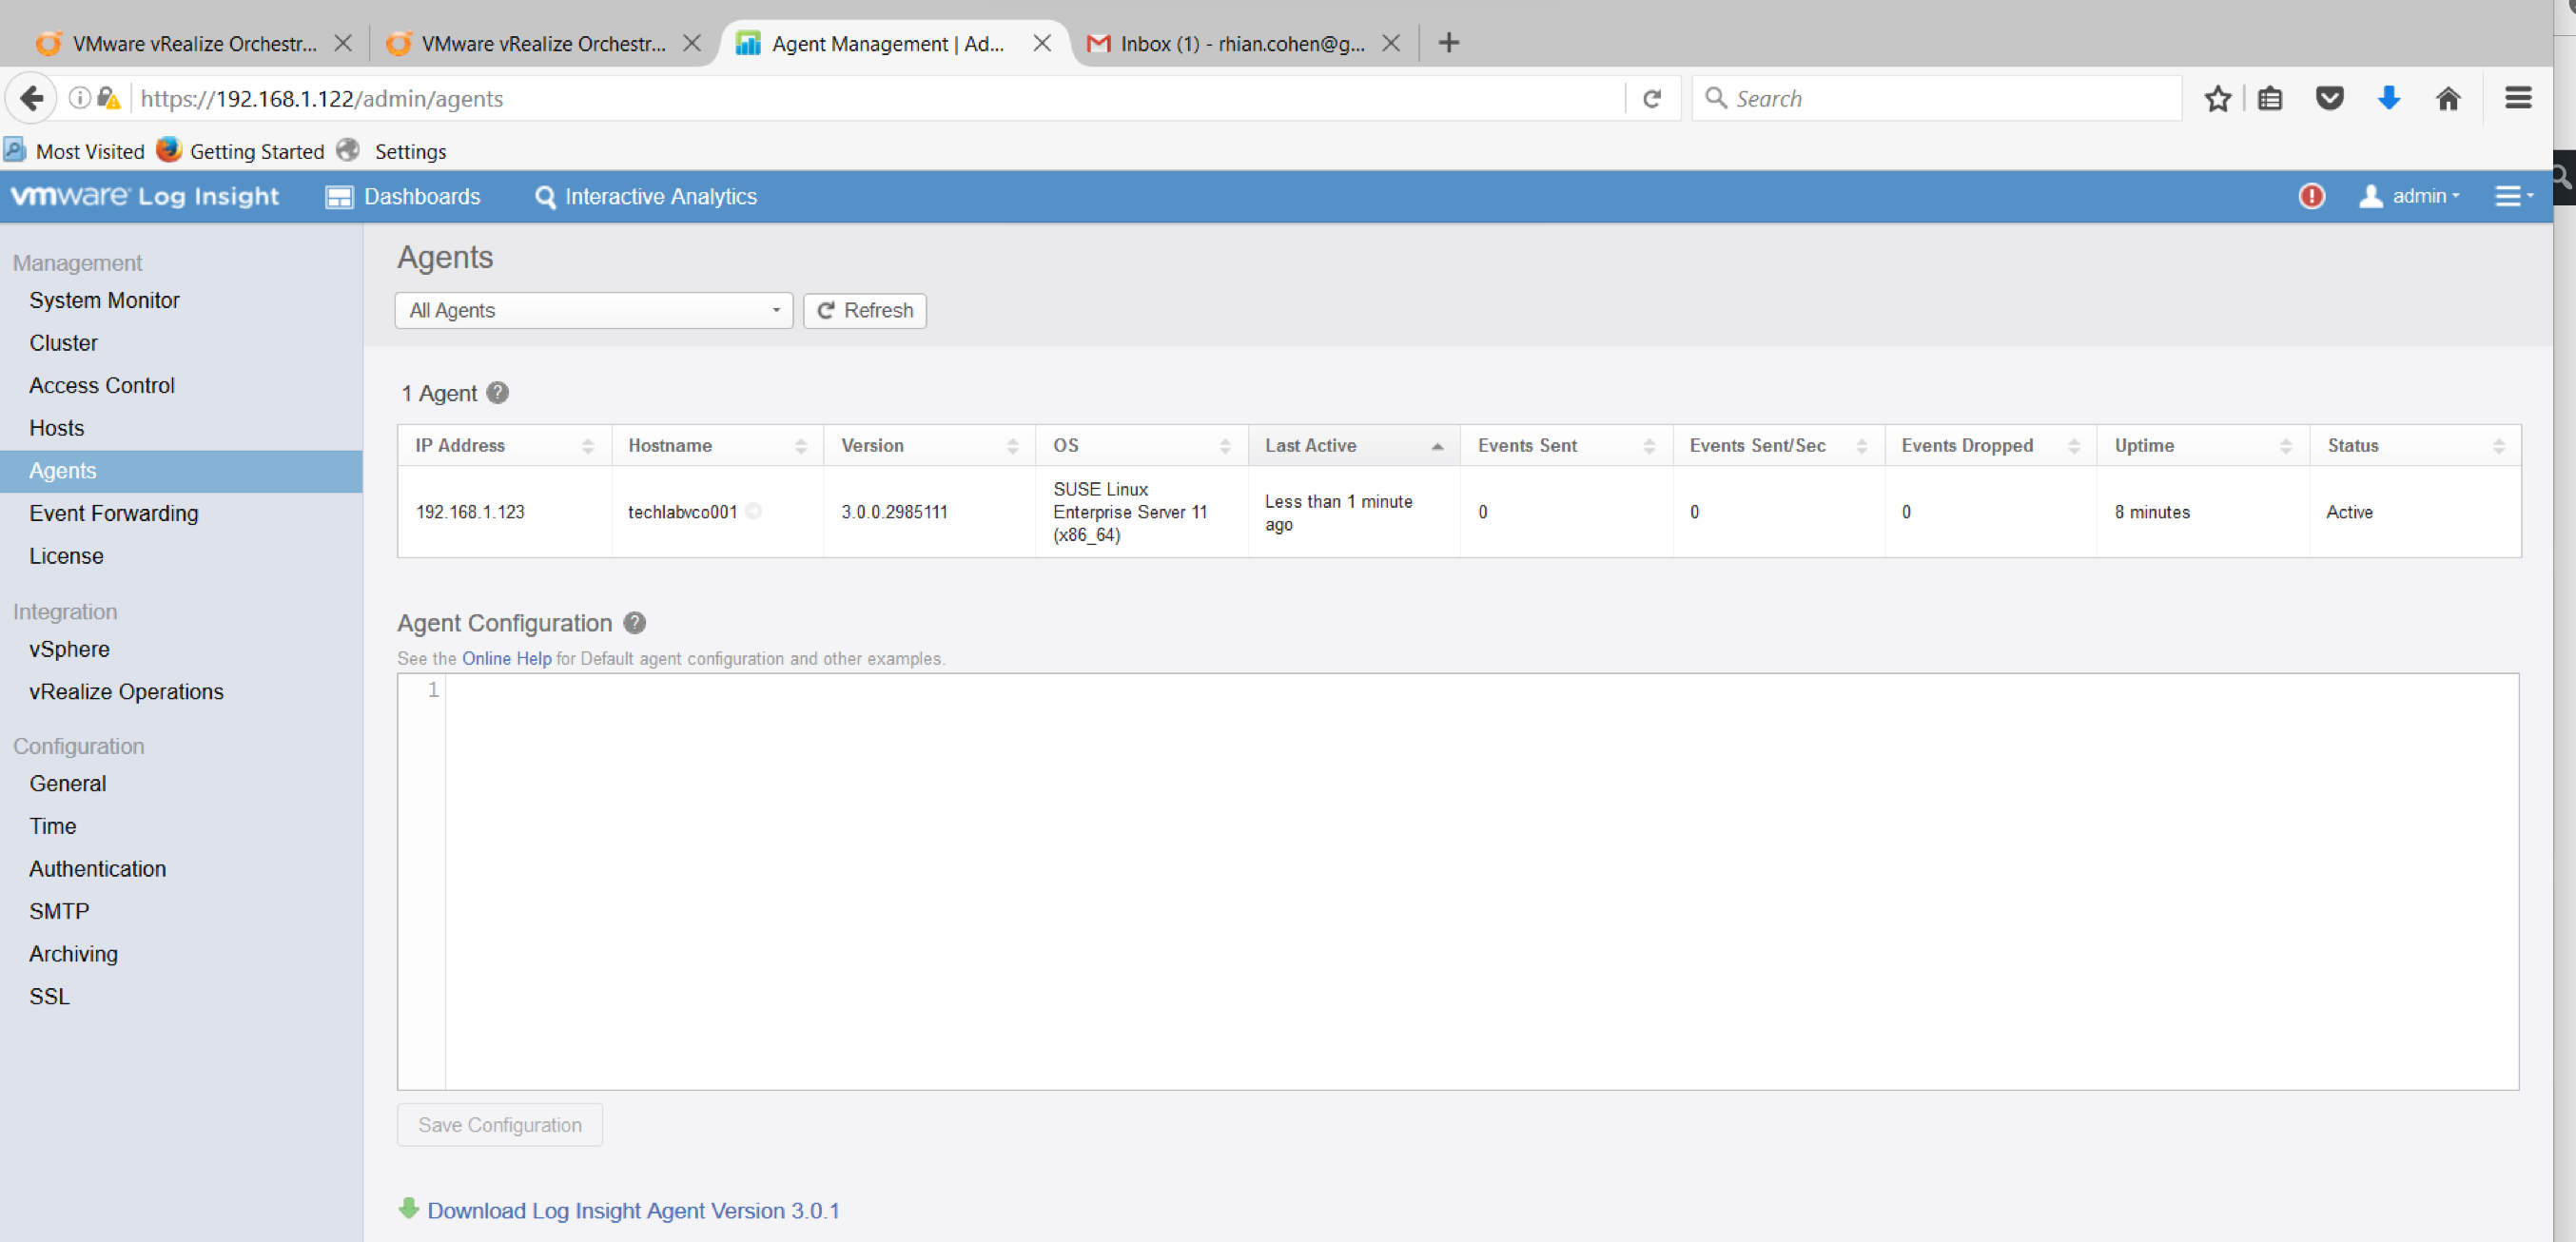Open vRealize Operations integration page
The width and height of the screenshot is (2576, 1242).
tap(126, 692)
